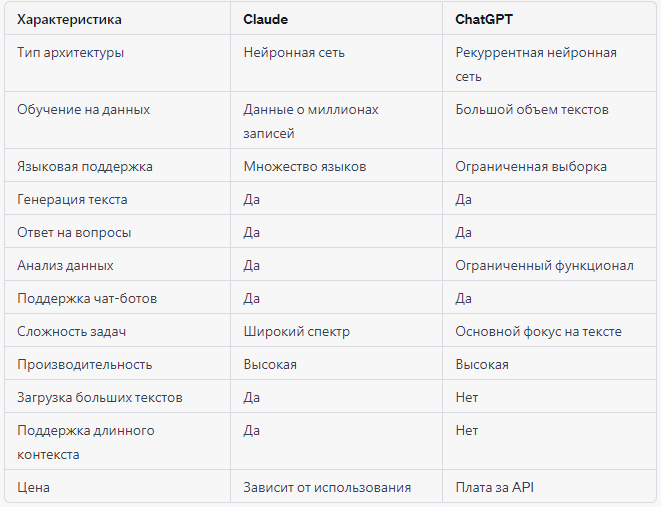Click the 'Нейронная сеть' cell

pyautogui.click(x=294, y=52)
